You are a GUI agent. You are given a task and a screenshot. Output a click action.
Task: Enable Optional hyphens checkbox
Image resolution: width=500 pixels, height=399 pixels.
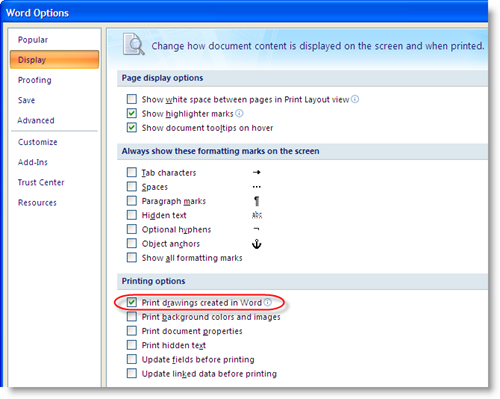[132, 229]
